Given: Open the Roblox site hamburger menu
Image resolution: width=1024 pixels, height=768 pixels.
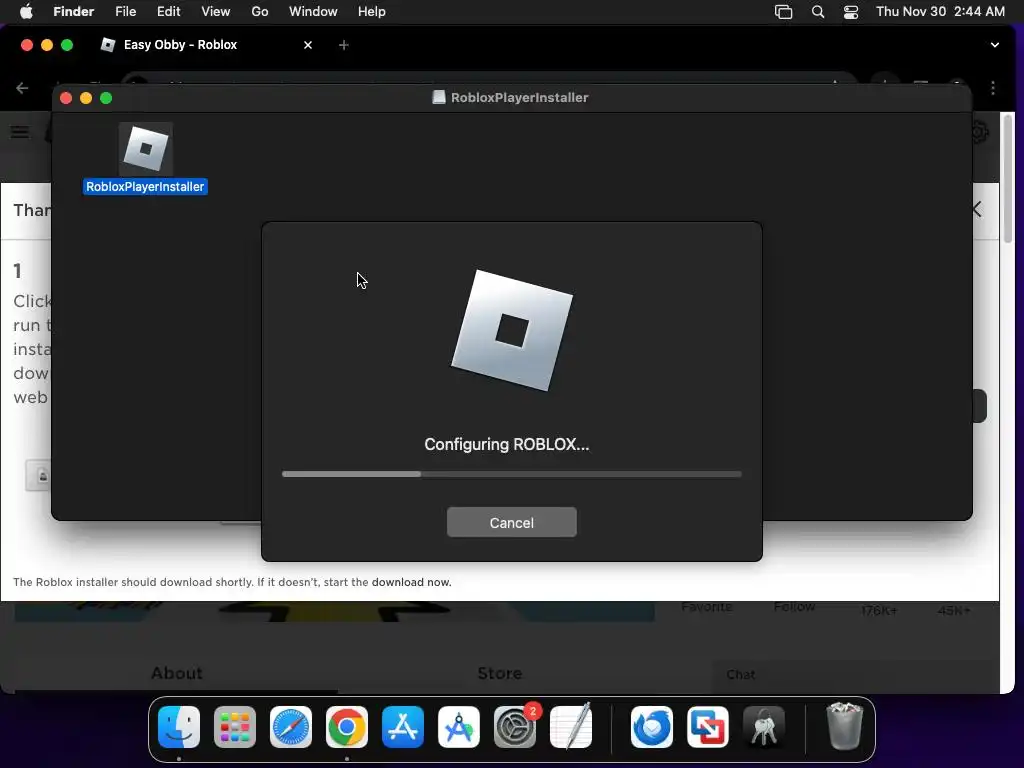Looking at the screenshot, I should [x=20, y=132].
